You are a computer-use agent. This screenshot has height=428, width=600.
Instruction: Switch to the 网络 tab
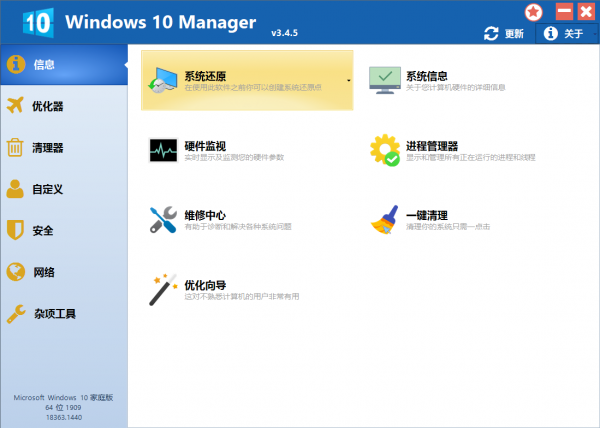point(44,272)
